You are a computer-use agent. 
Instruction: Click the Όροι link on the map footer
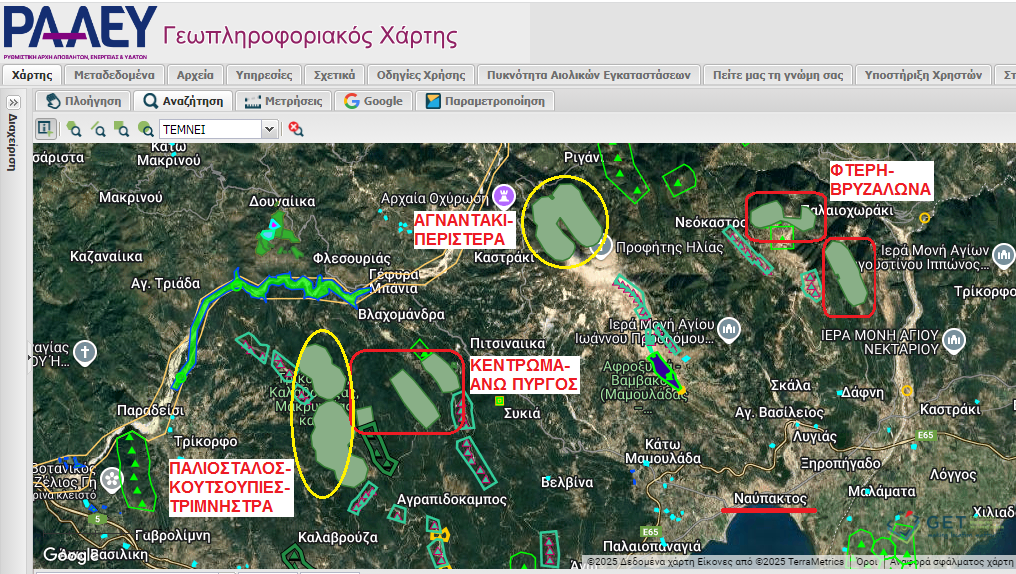[x=866, y=563]
